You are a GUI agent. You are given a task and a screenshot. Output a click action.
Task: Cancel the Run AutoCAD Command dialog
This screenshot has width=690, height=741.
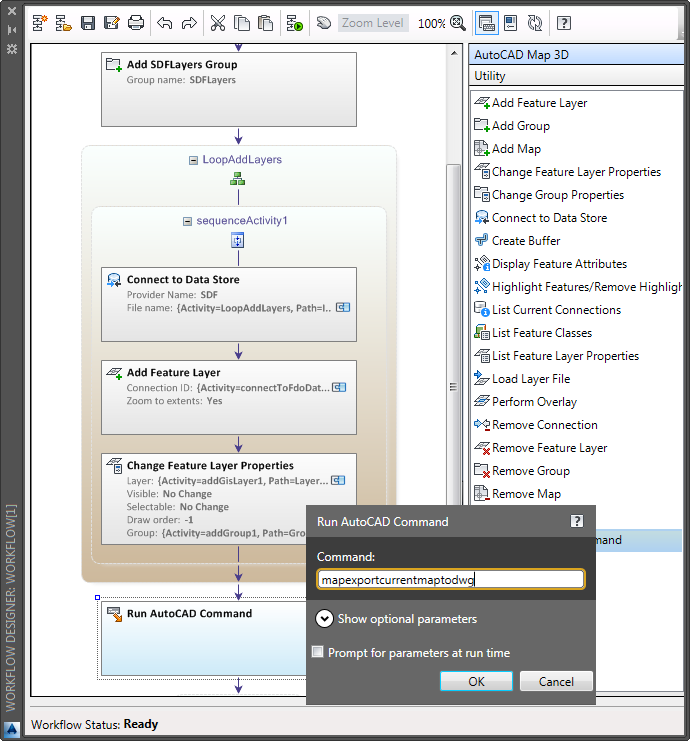tap(556, 681)
